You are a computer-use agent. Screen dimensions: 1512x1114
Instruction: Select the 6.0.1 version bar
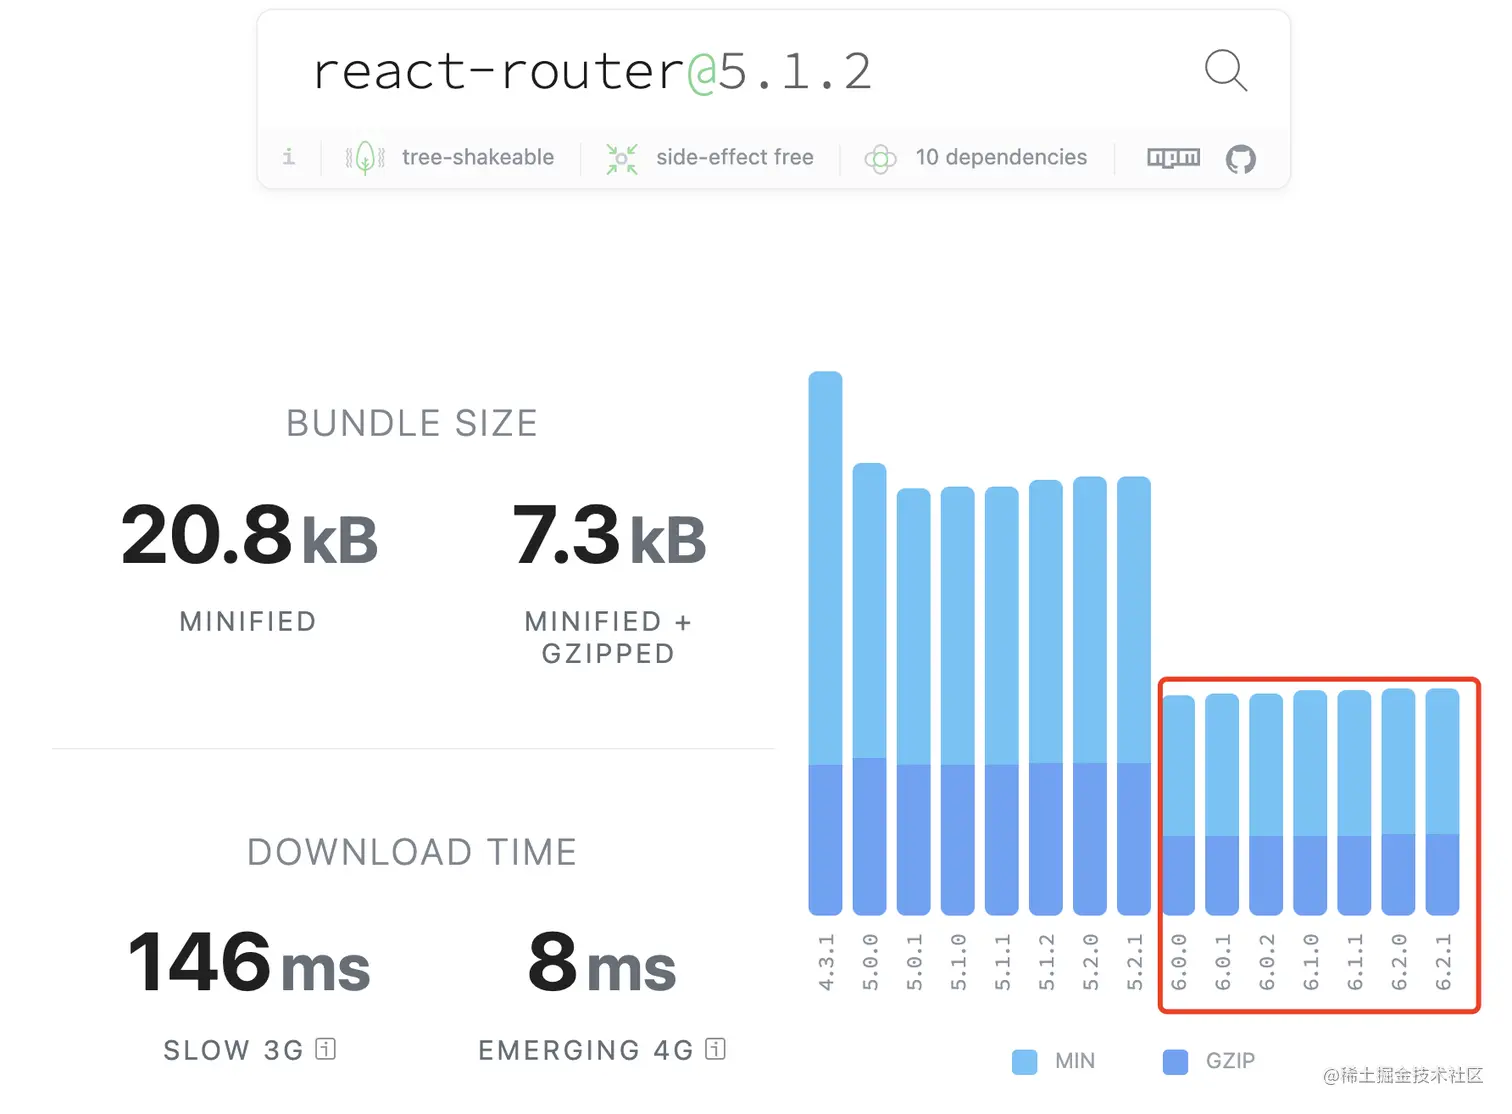coord(1222,804)
